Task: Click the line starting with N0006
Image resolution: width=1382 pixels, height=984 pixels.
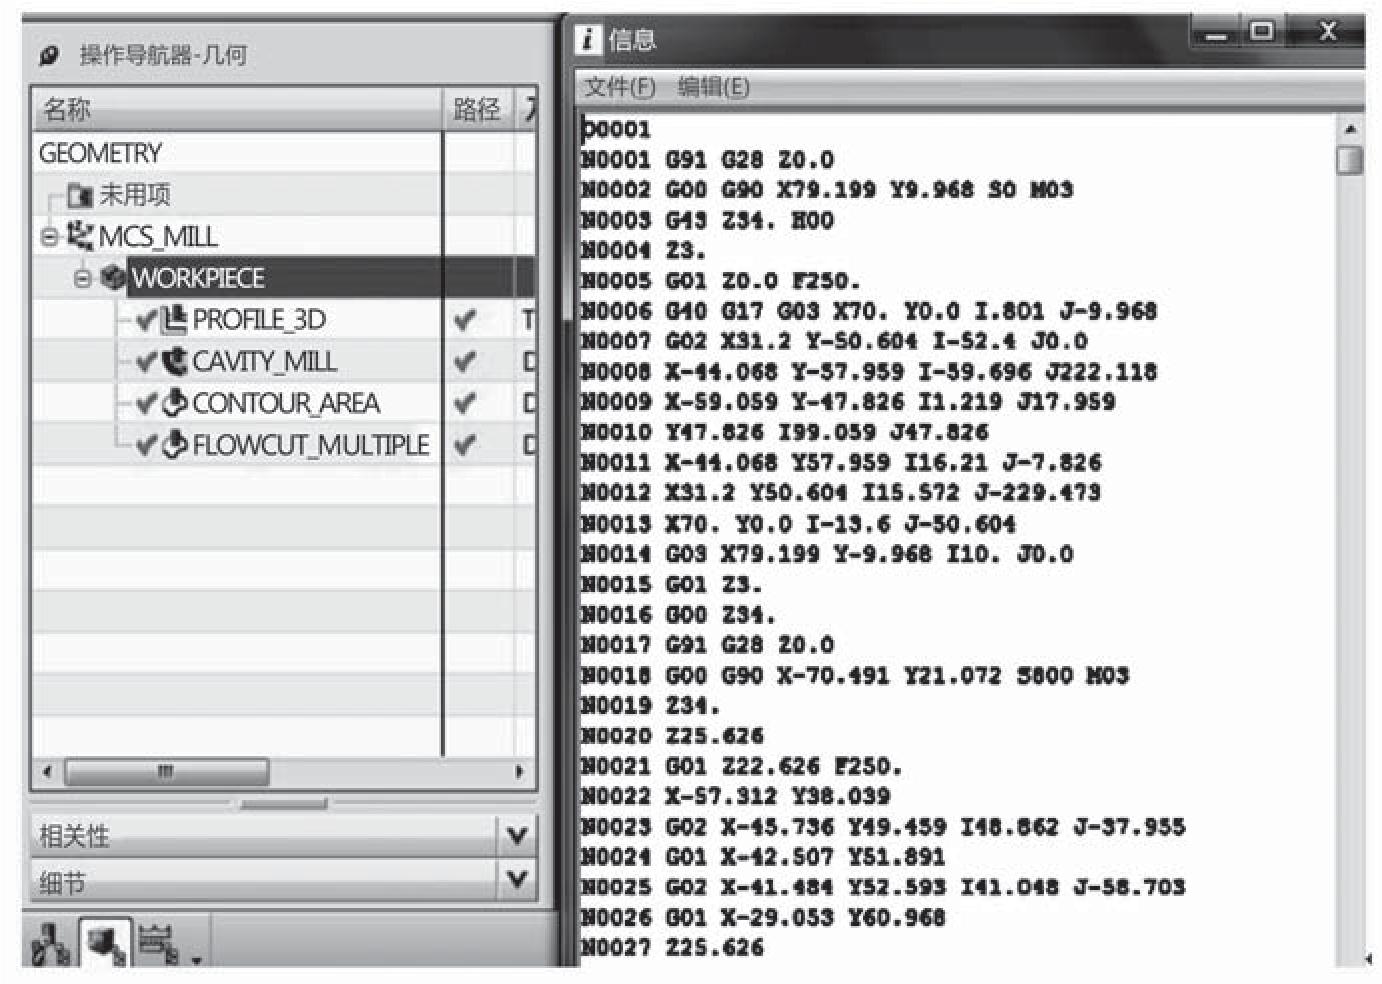Action: [x=870, y=312]
